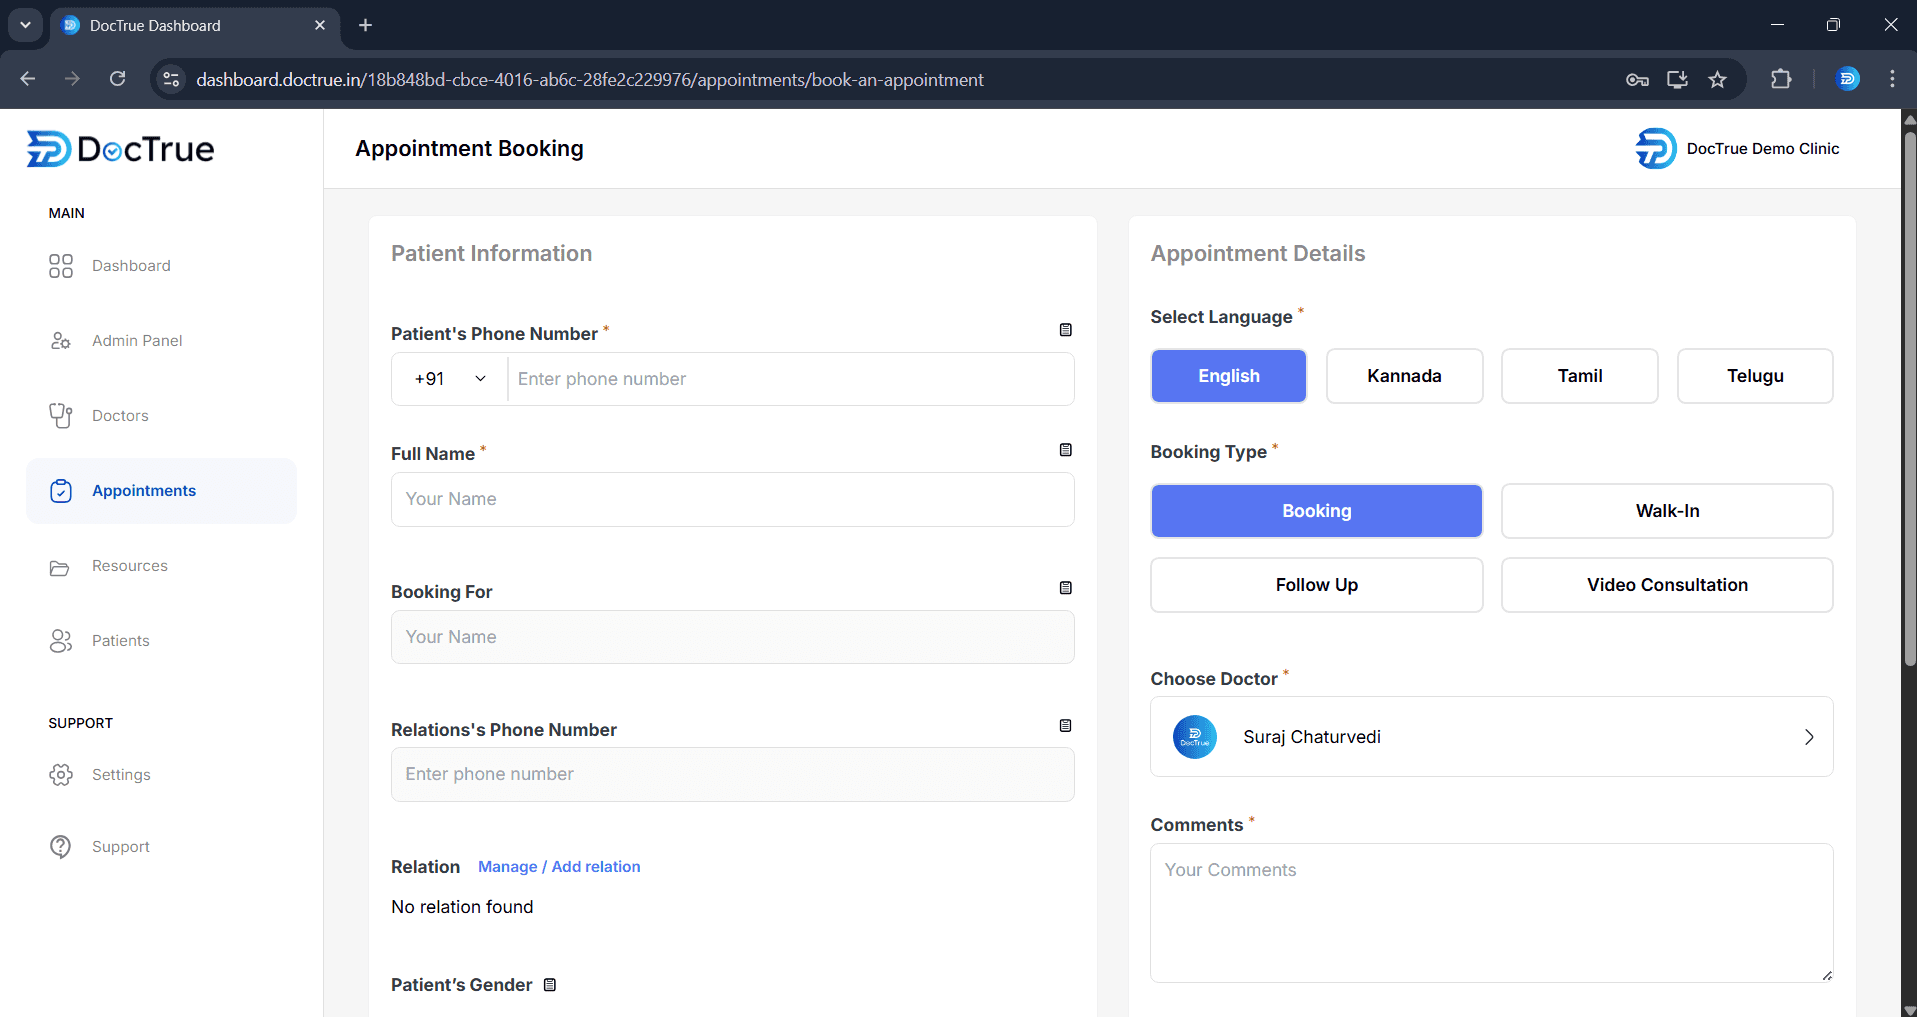
Task: Click note icon beside Patient's Phone Number
Action: point(1066,330)
